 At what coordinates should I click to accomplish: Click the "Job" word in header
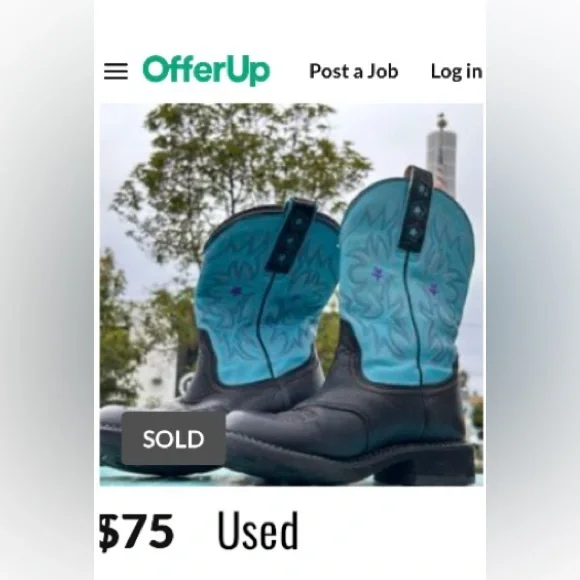coord(382,71)
